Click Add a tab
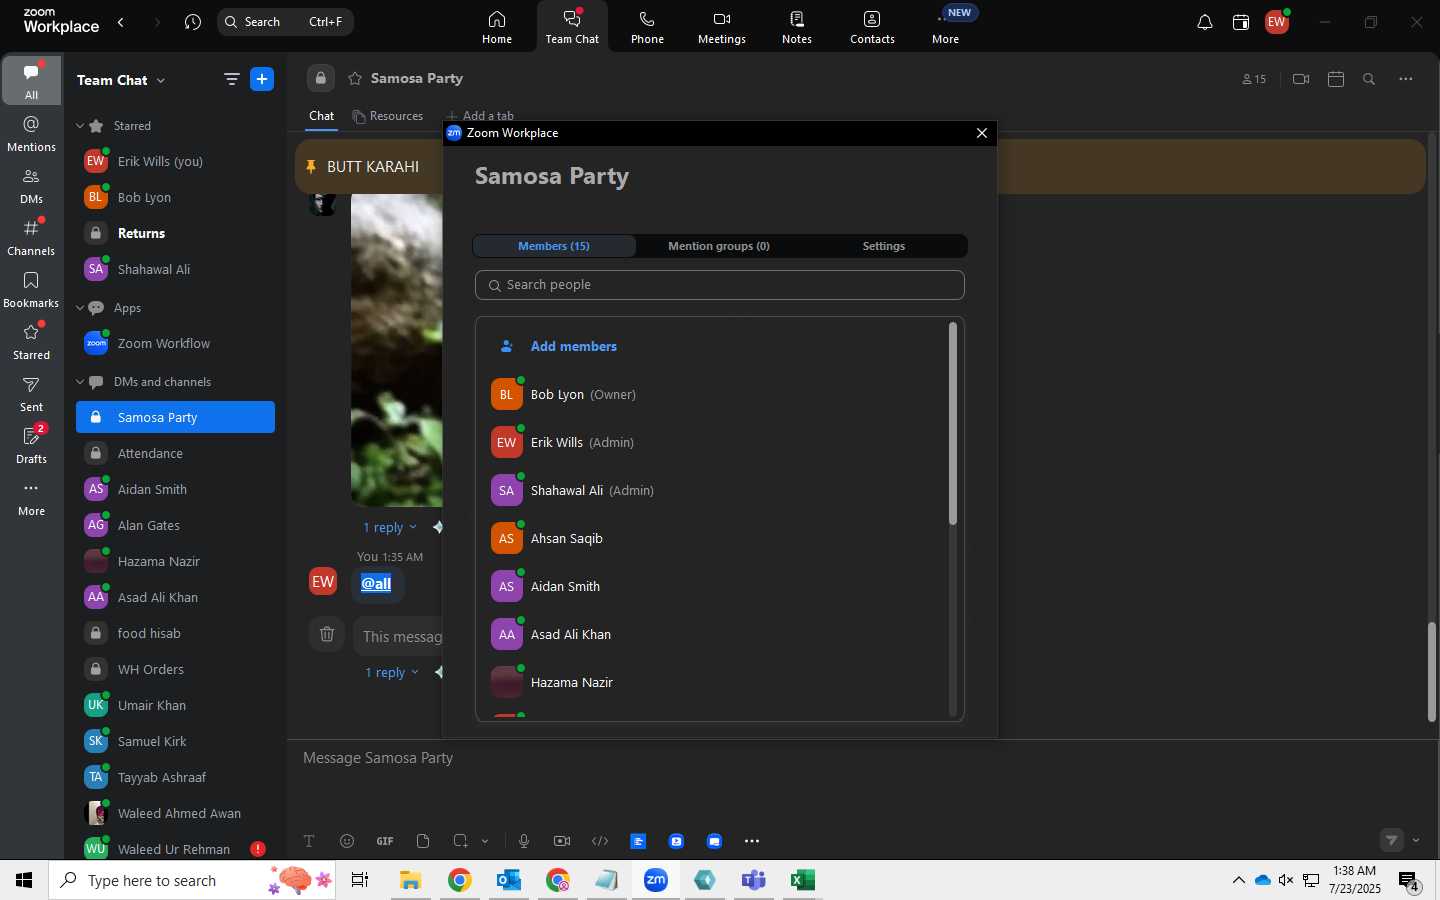This screenshot has height=900, width=1440. click(480, 116)
